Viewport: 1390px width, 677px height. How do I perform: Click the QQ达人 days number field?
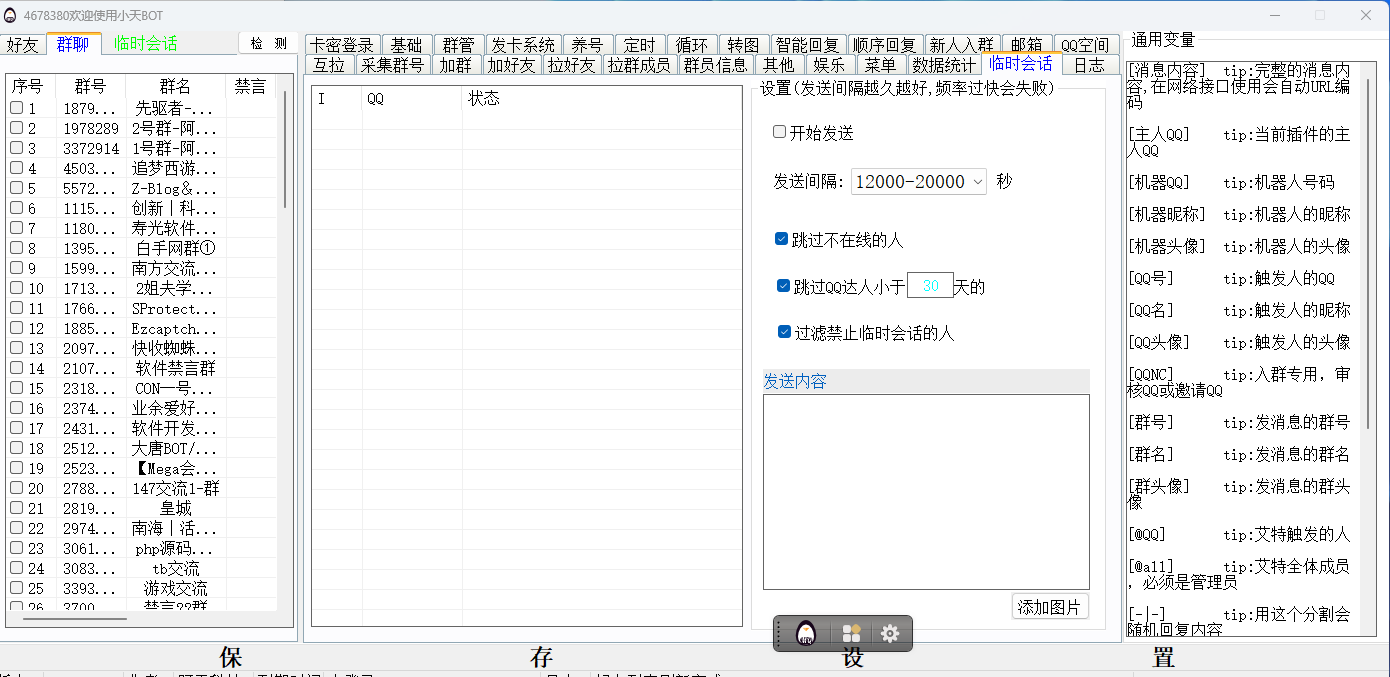(930, 286)
